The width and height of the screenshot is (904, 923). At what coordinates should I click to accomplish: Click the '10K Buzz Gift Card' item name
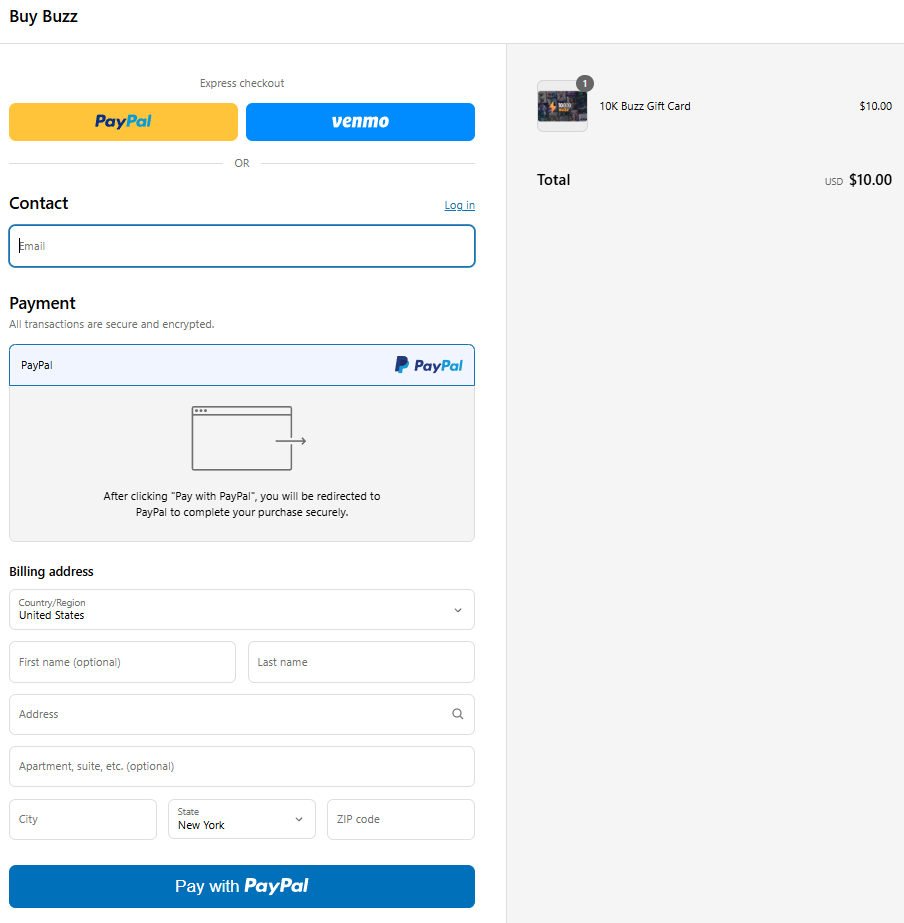click(645, 106)
